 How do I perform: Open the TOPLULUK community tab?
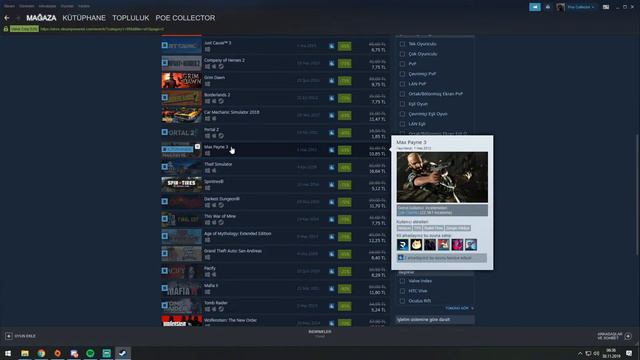pyautogui.click(x=131, y=18)
